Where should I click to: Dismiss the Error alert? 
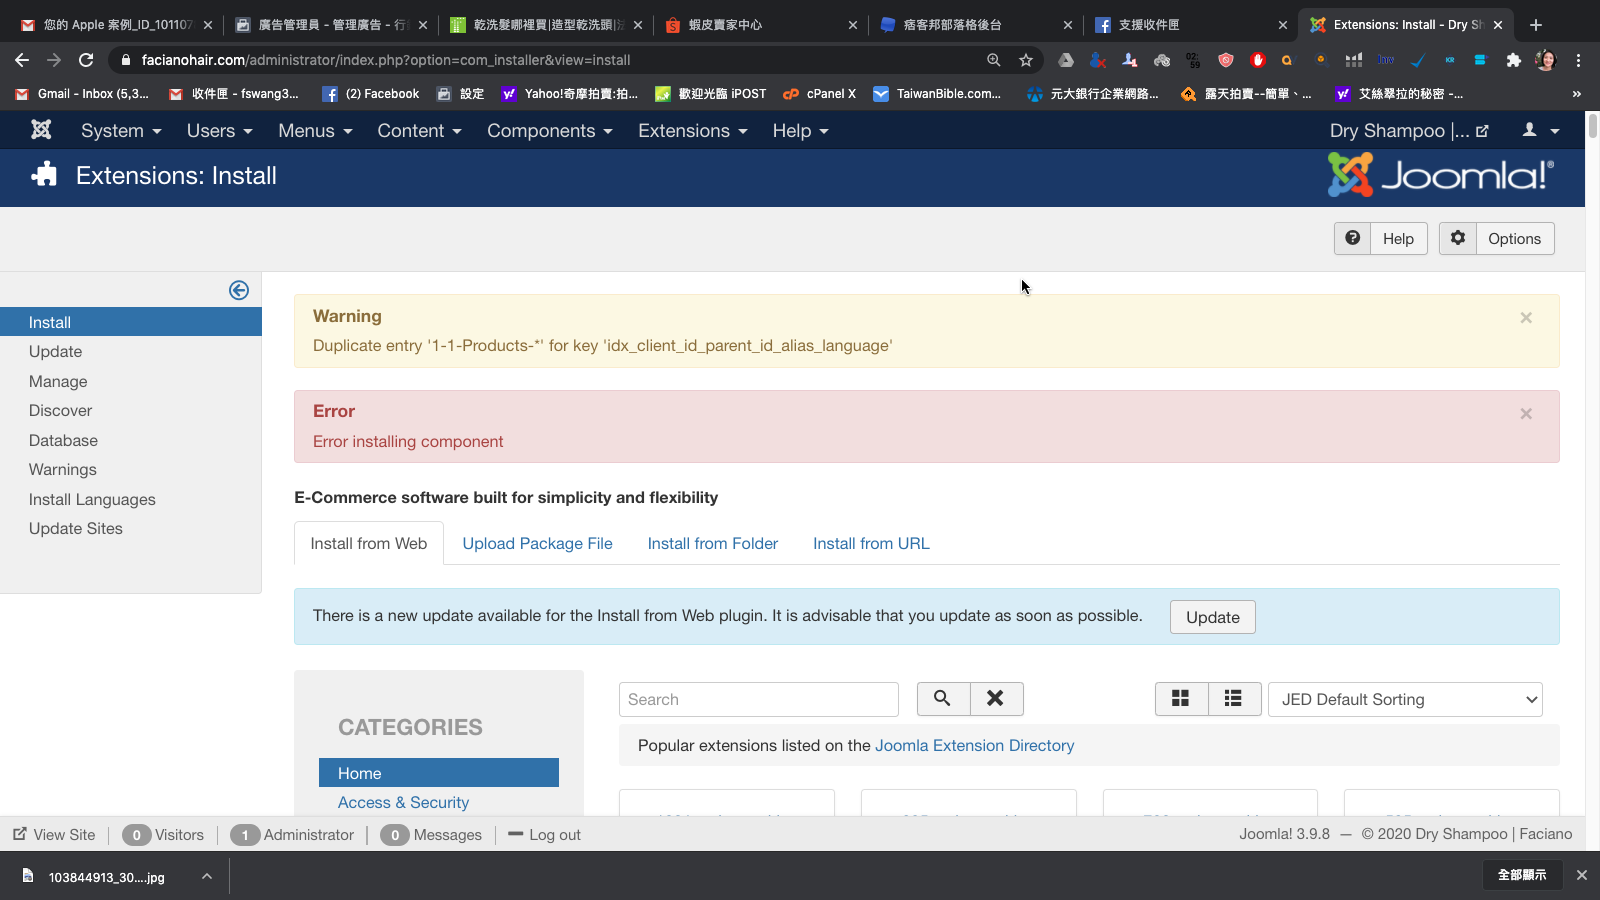(1526, 414)
